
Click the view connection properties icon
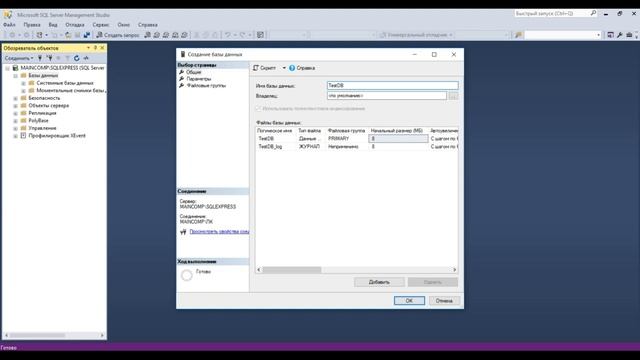(x=183, y=232)
